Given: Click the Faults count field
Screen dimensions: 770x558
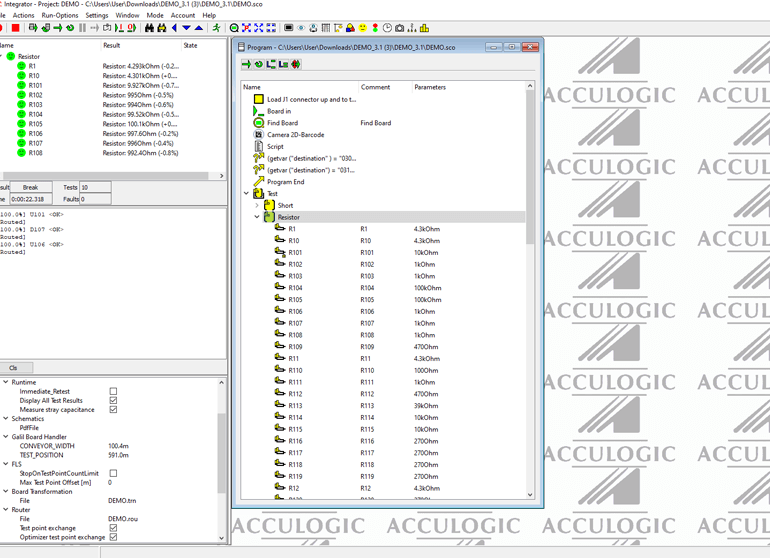Looking at the screenshot, I should tap(95, 199).
